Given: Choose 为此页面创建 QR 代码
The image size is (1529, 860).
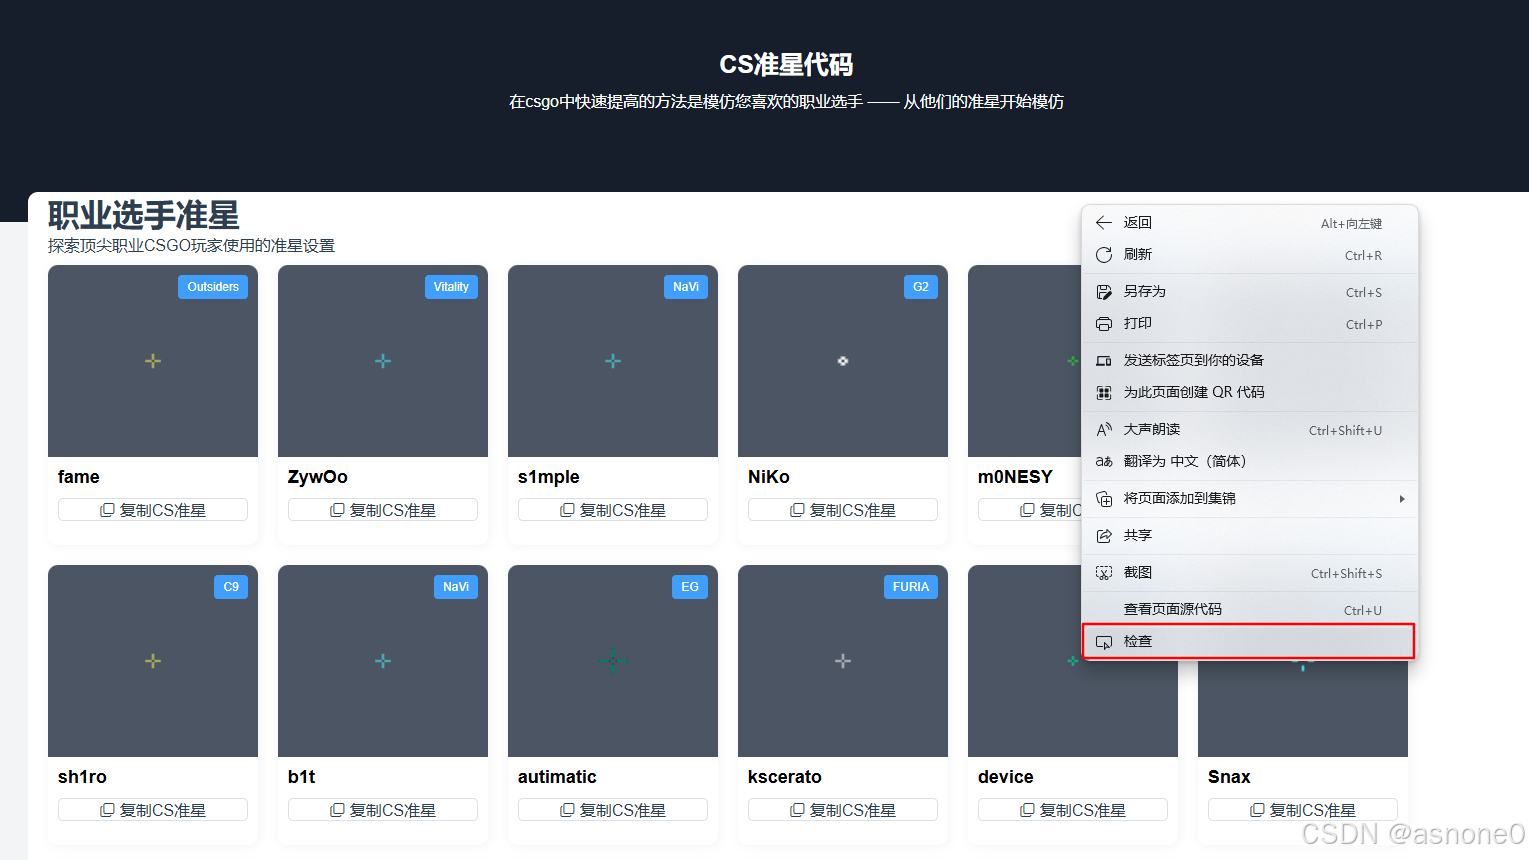Looking at the screenshot, I should pyautogui.click(x=1249, y=393).
